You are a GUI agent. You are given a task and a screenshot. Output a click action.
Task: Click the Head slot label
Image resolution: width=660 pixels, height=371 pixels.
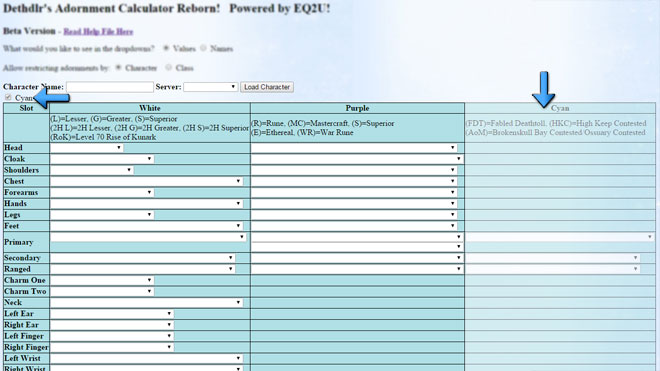(x=13, y=148)
